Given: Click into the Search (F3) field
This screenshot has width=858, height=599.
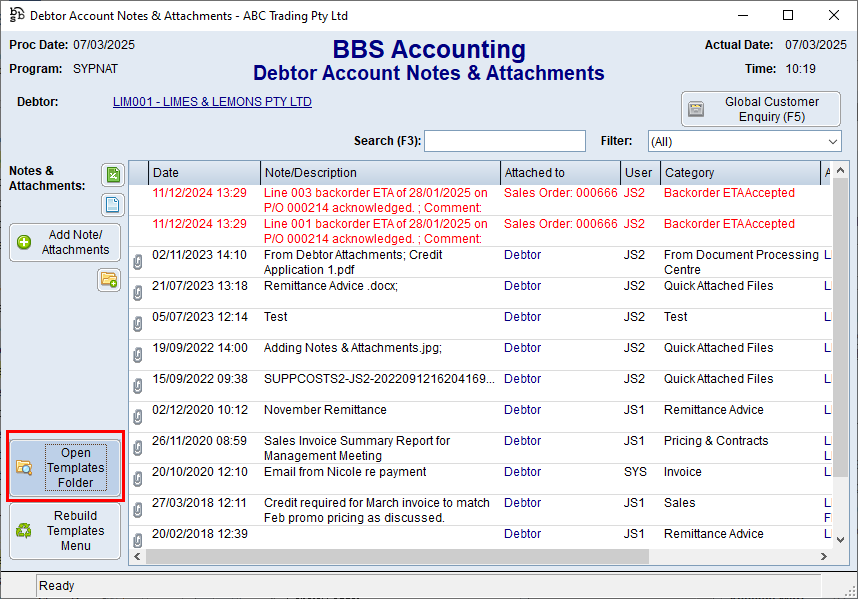Looking at the screenshot, I should (505, 141).
